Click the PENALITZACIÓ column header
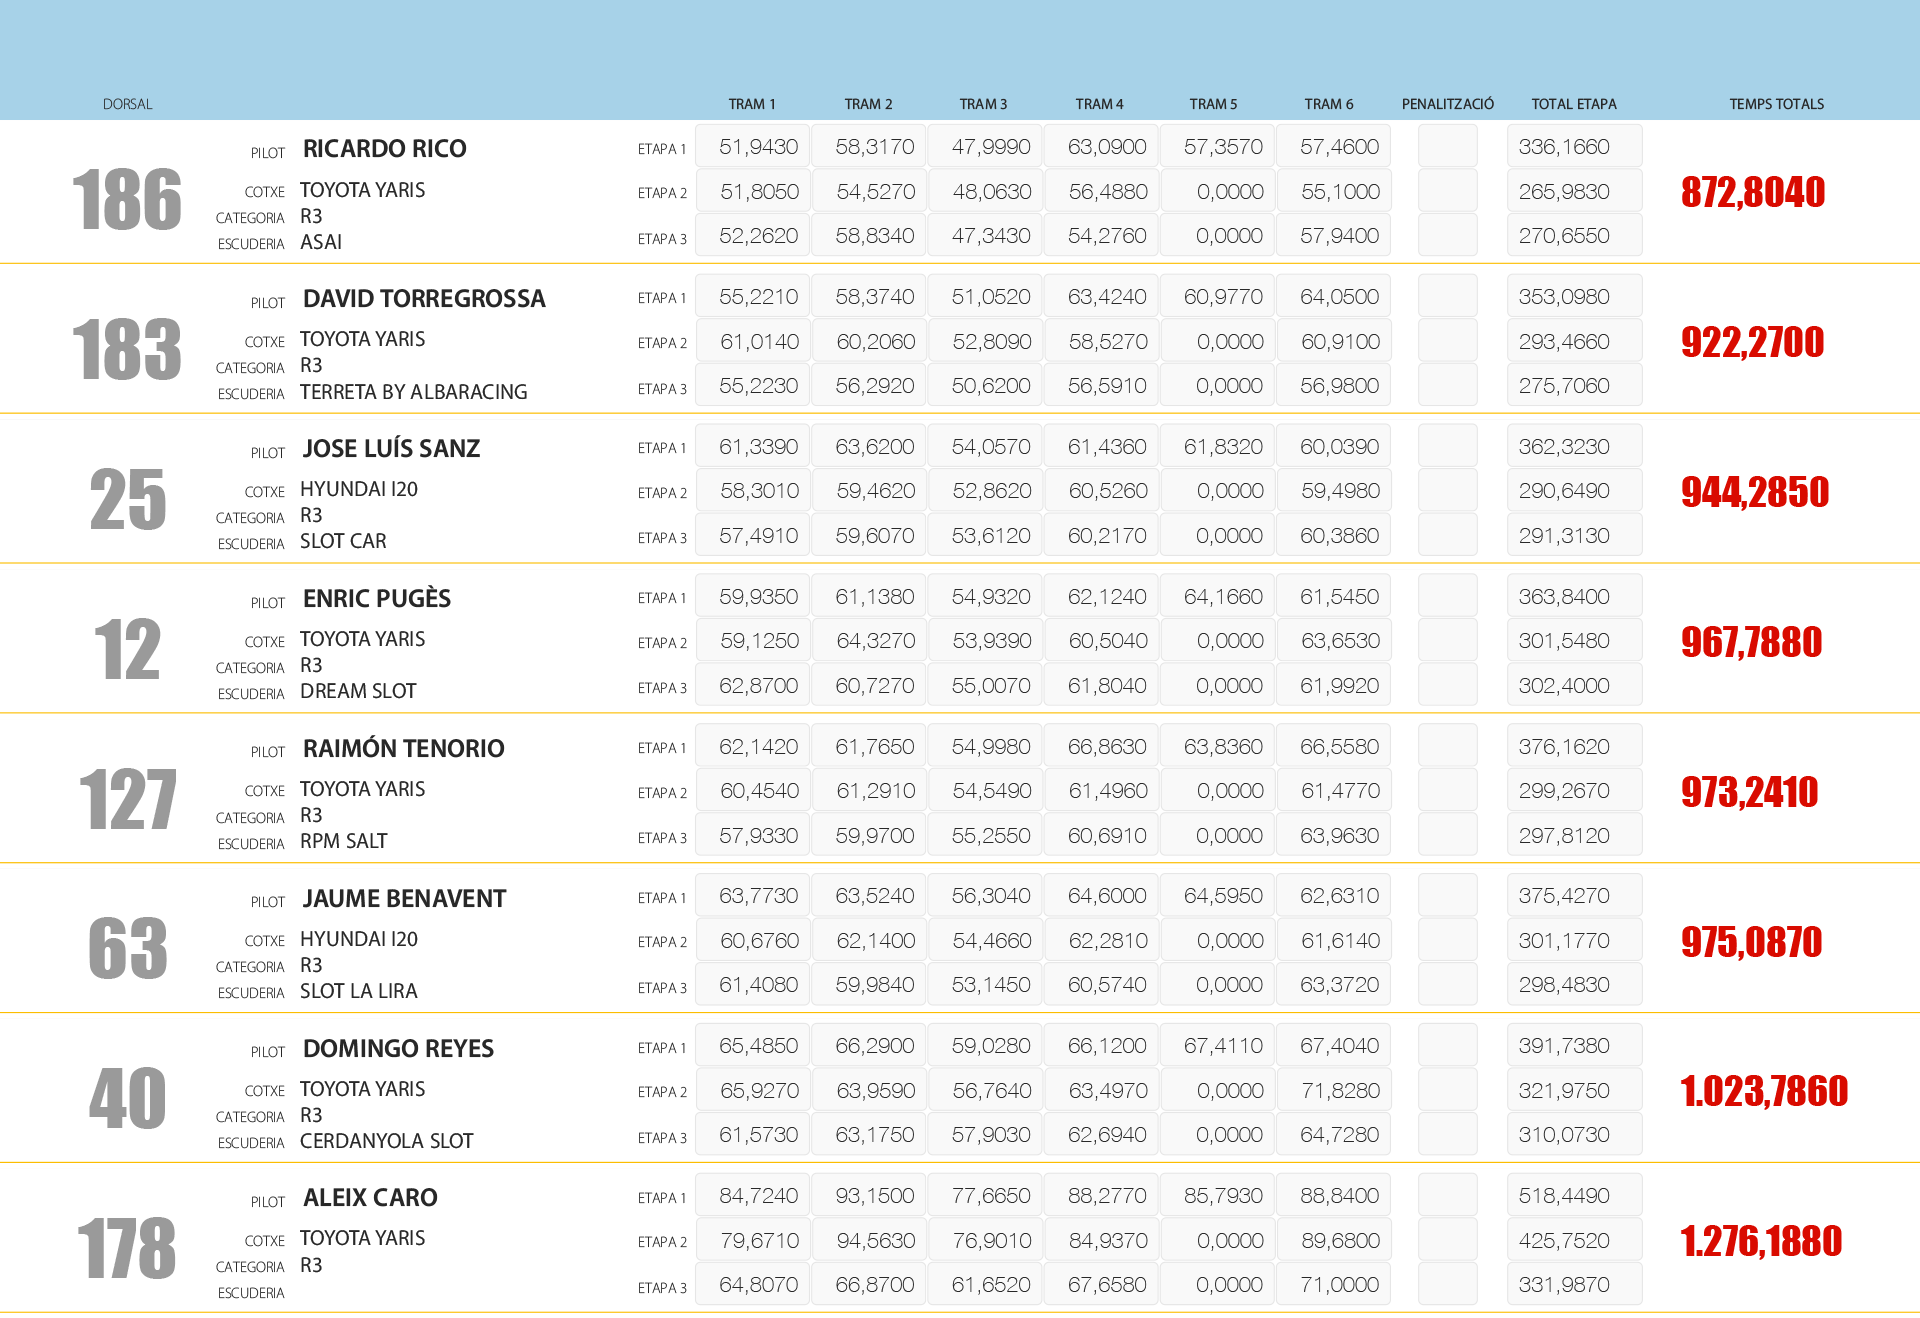The image size is (1920, 1318). (x=1447, y=104)
